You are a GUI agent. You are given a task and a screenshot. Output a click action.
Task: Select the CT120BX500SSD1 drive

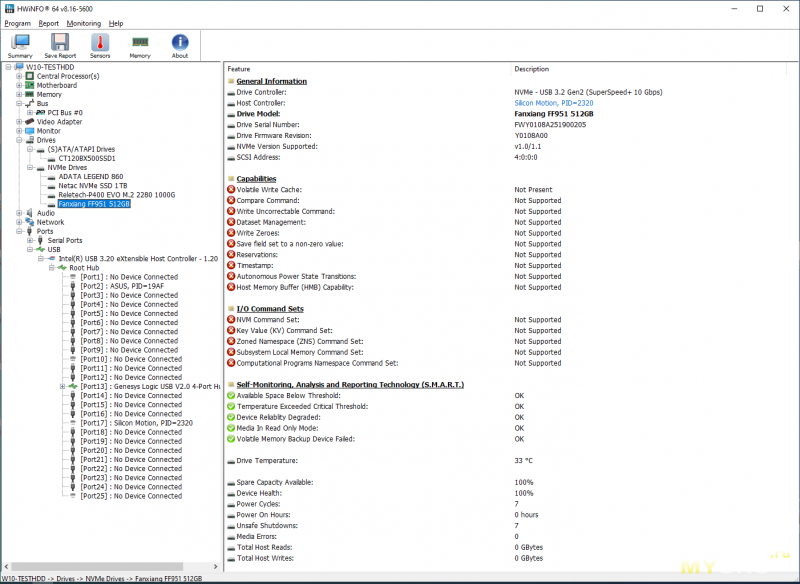click(87, 158)
